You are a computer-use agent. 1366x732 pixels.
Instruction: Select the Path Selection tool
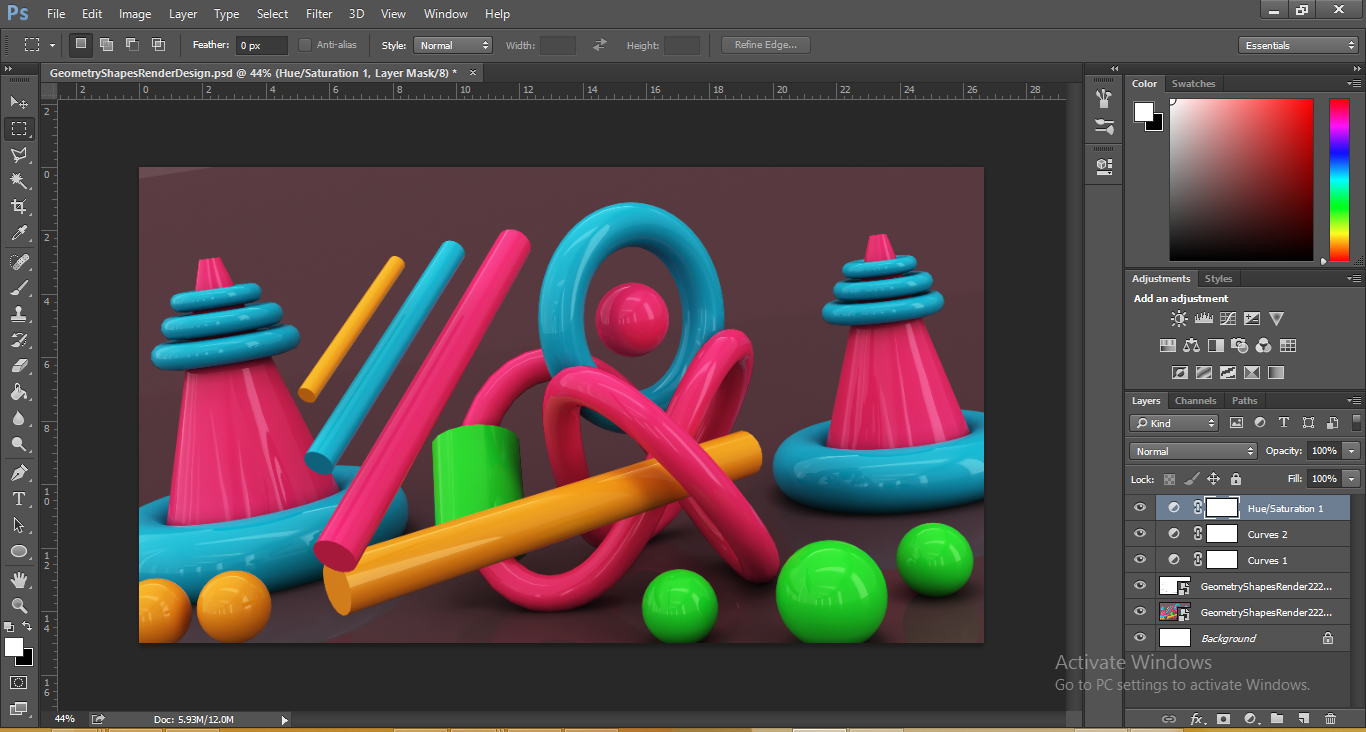(18, 524)
